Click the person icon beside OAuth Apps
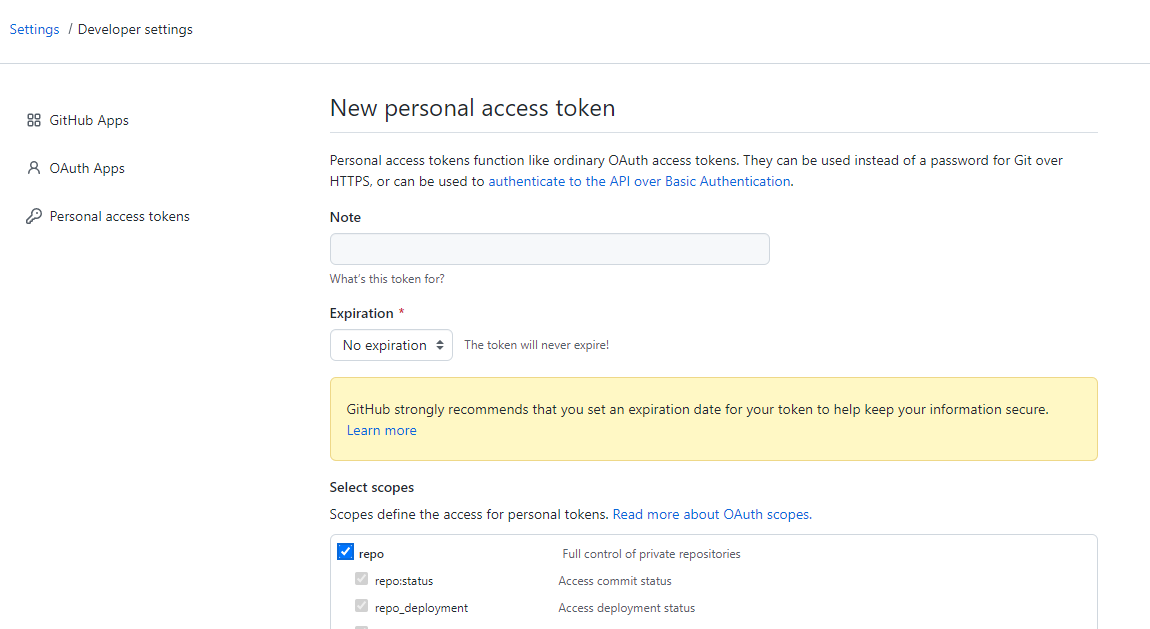Image resolution: width=1150 pixels, height=629 pixels. [x=34, y=168]
